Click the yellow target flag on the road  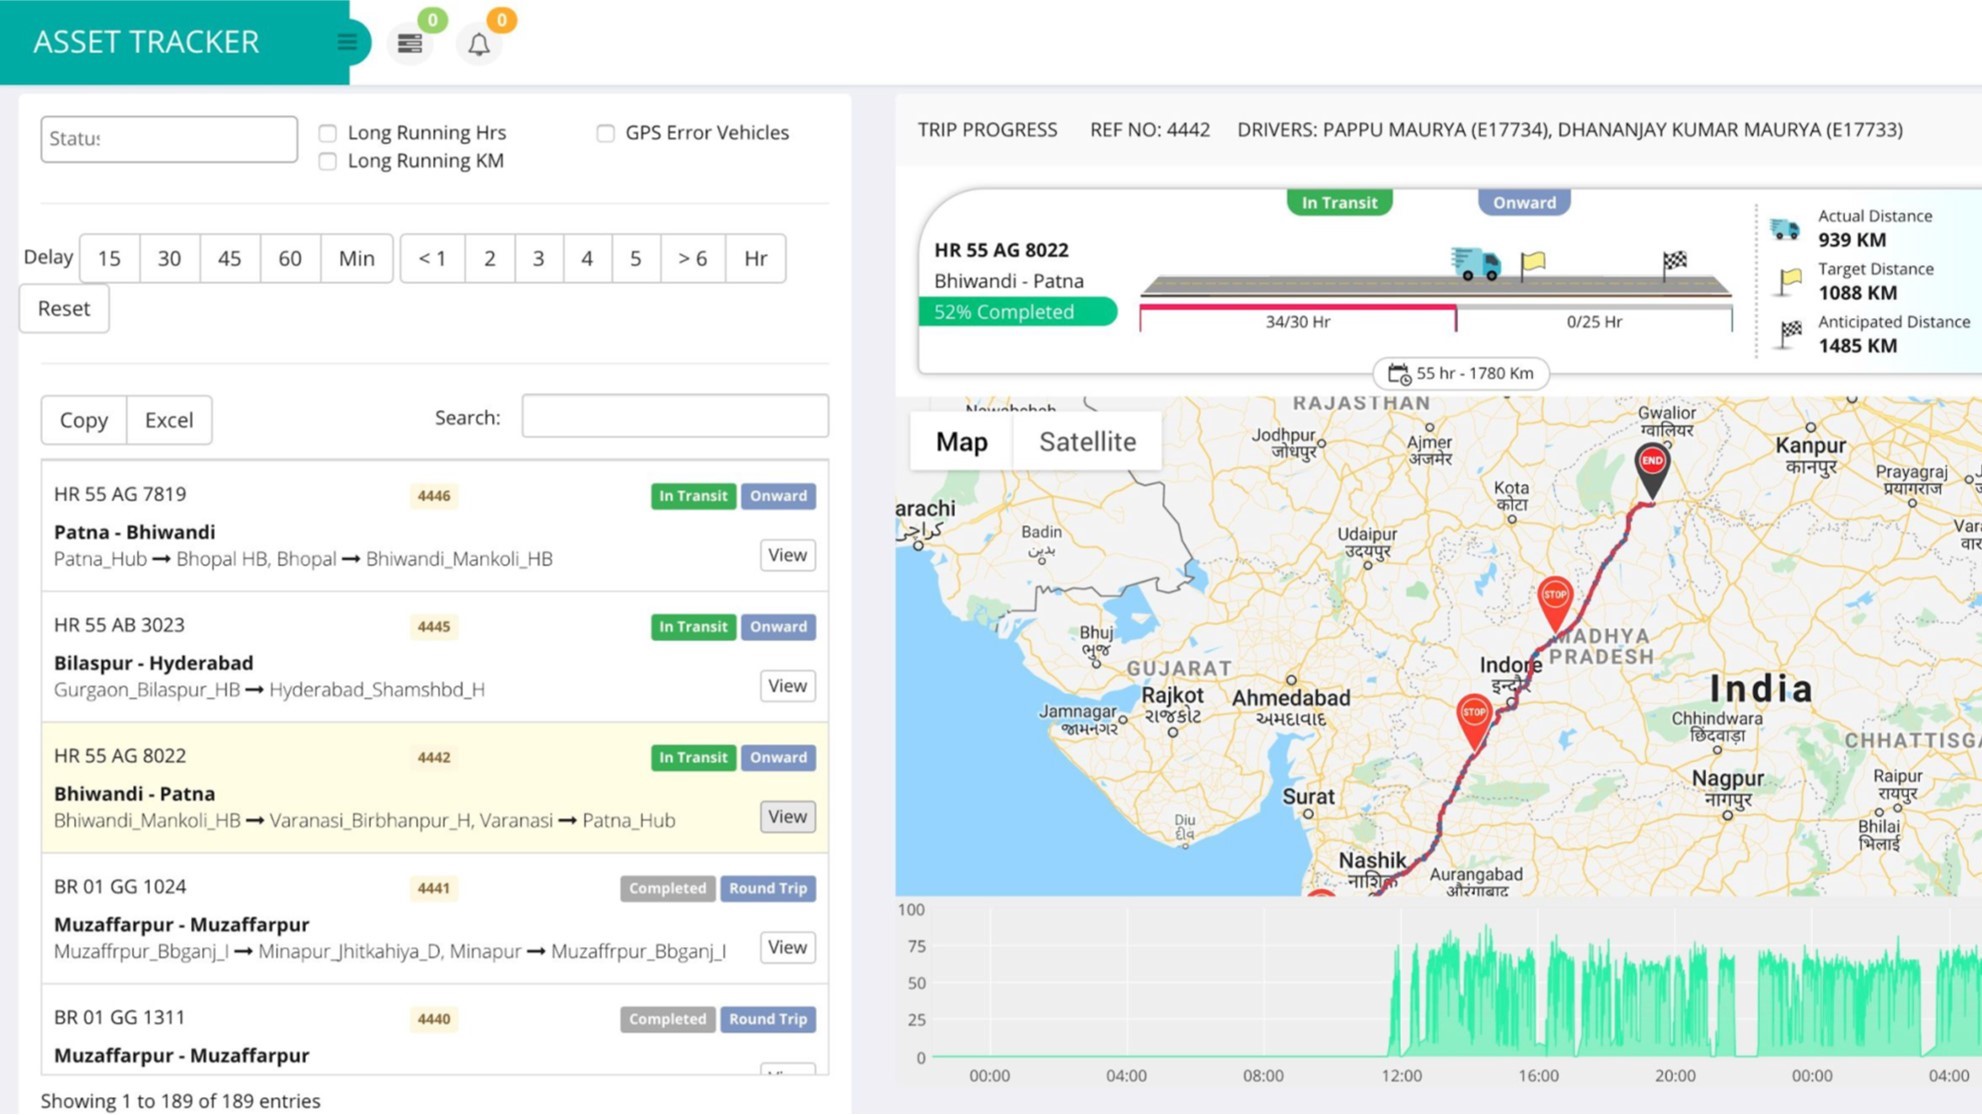coord(1532,264)
